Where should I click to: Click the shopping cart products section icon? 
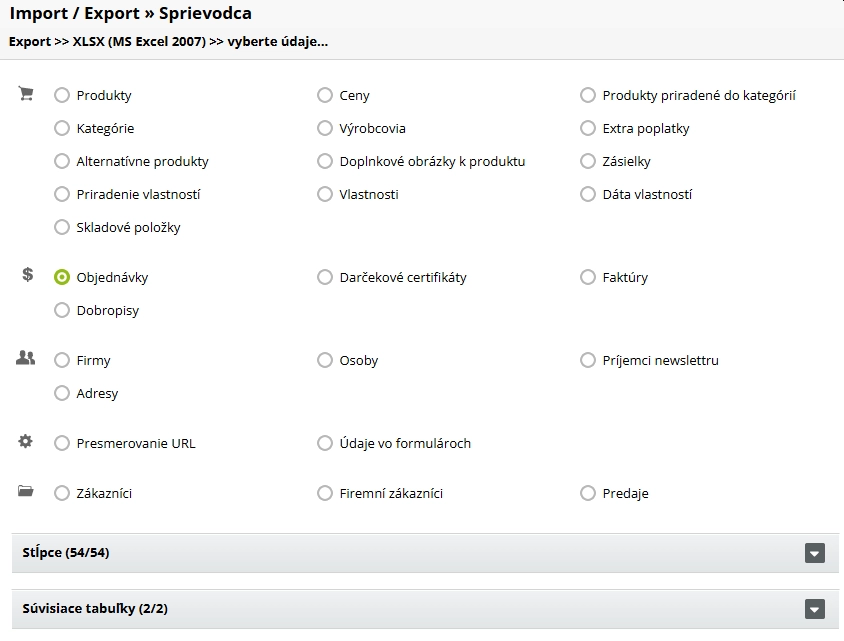tap(26, 94)
